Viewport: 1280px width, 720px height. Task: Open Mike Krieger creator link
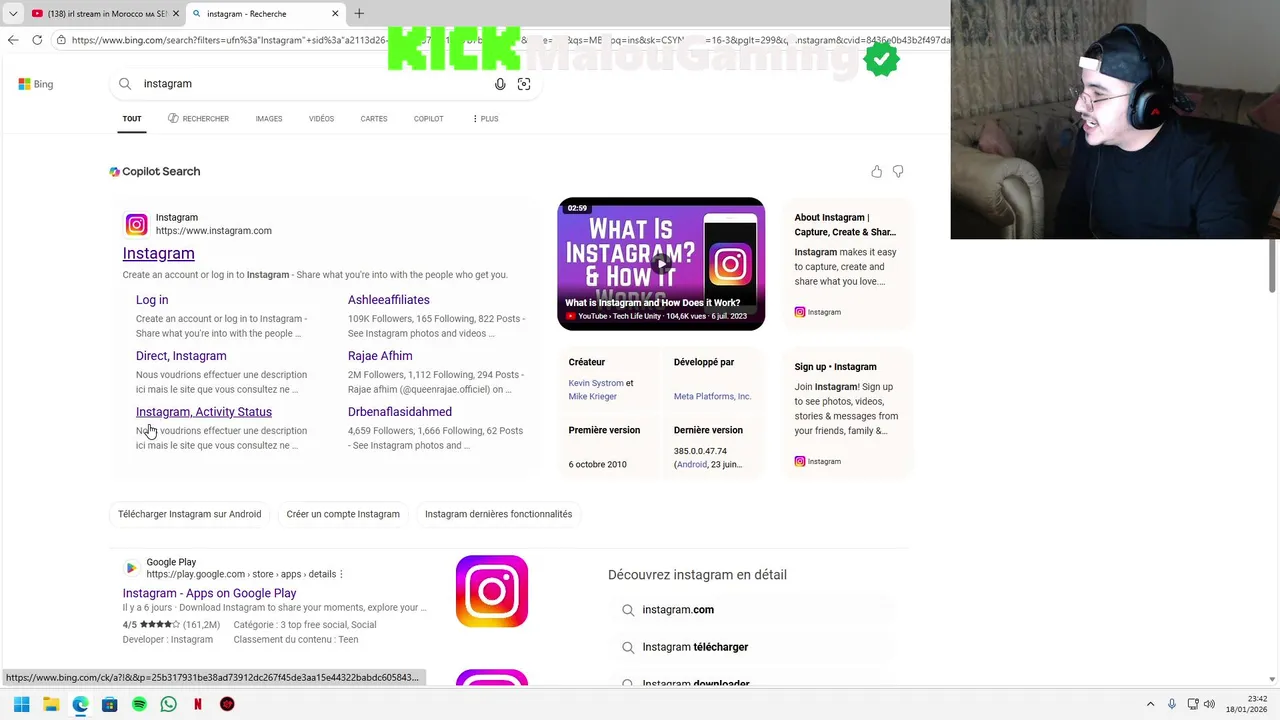593,397
